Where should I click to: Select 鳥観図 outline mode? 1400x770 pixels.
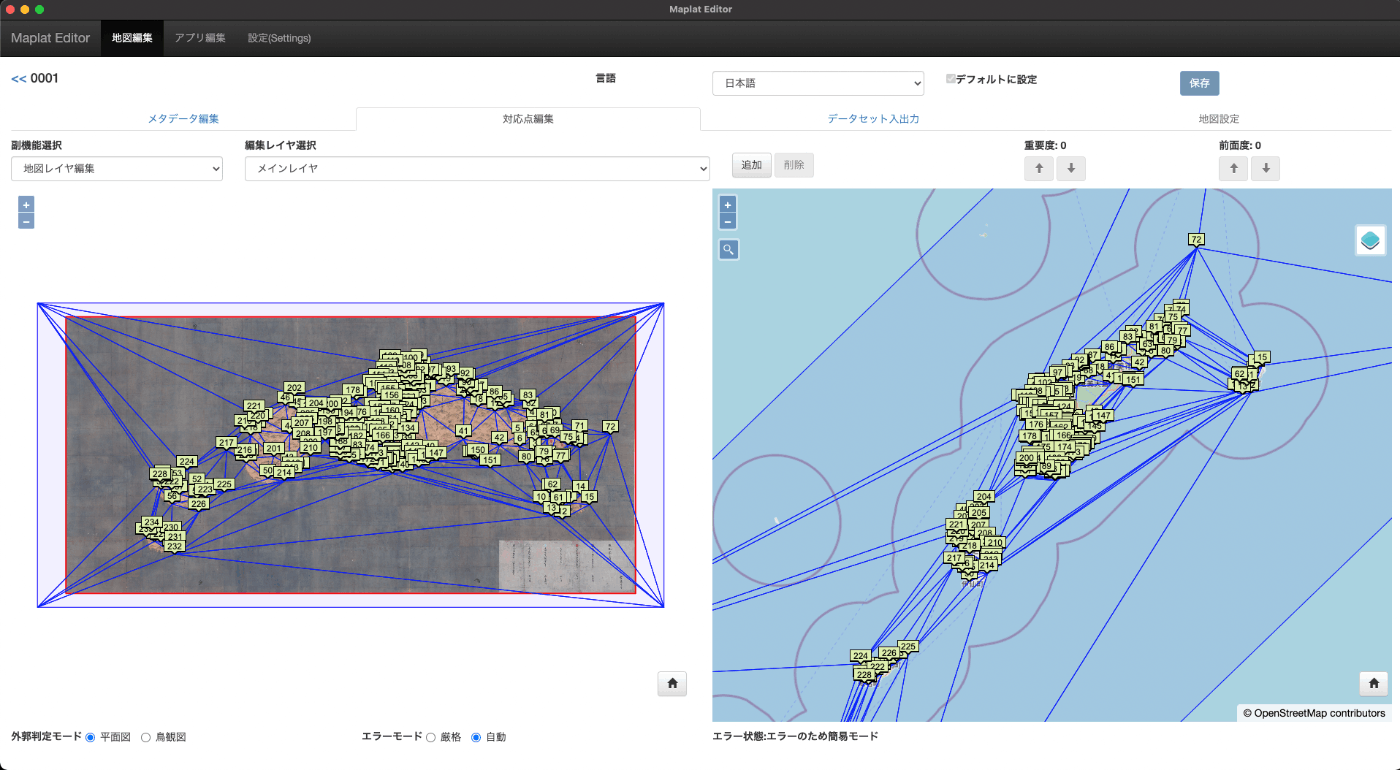coord(146,737)
